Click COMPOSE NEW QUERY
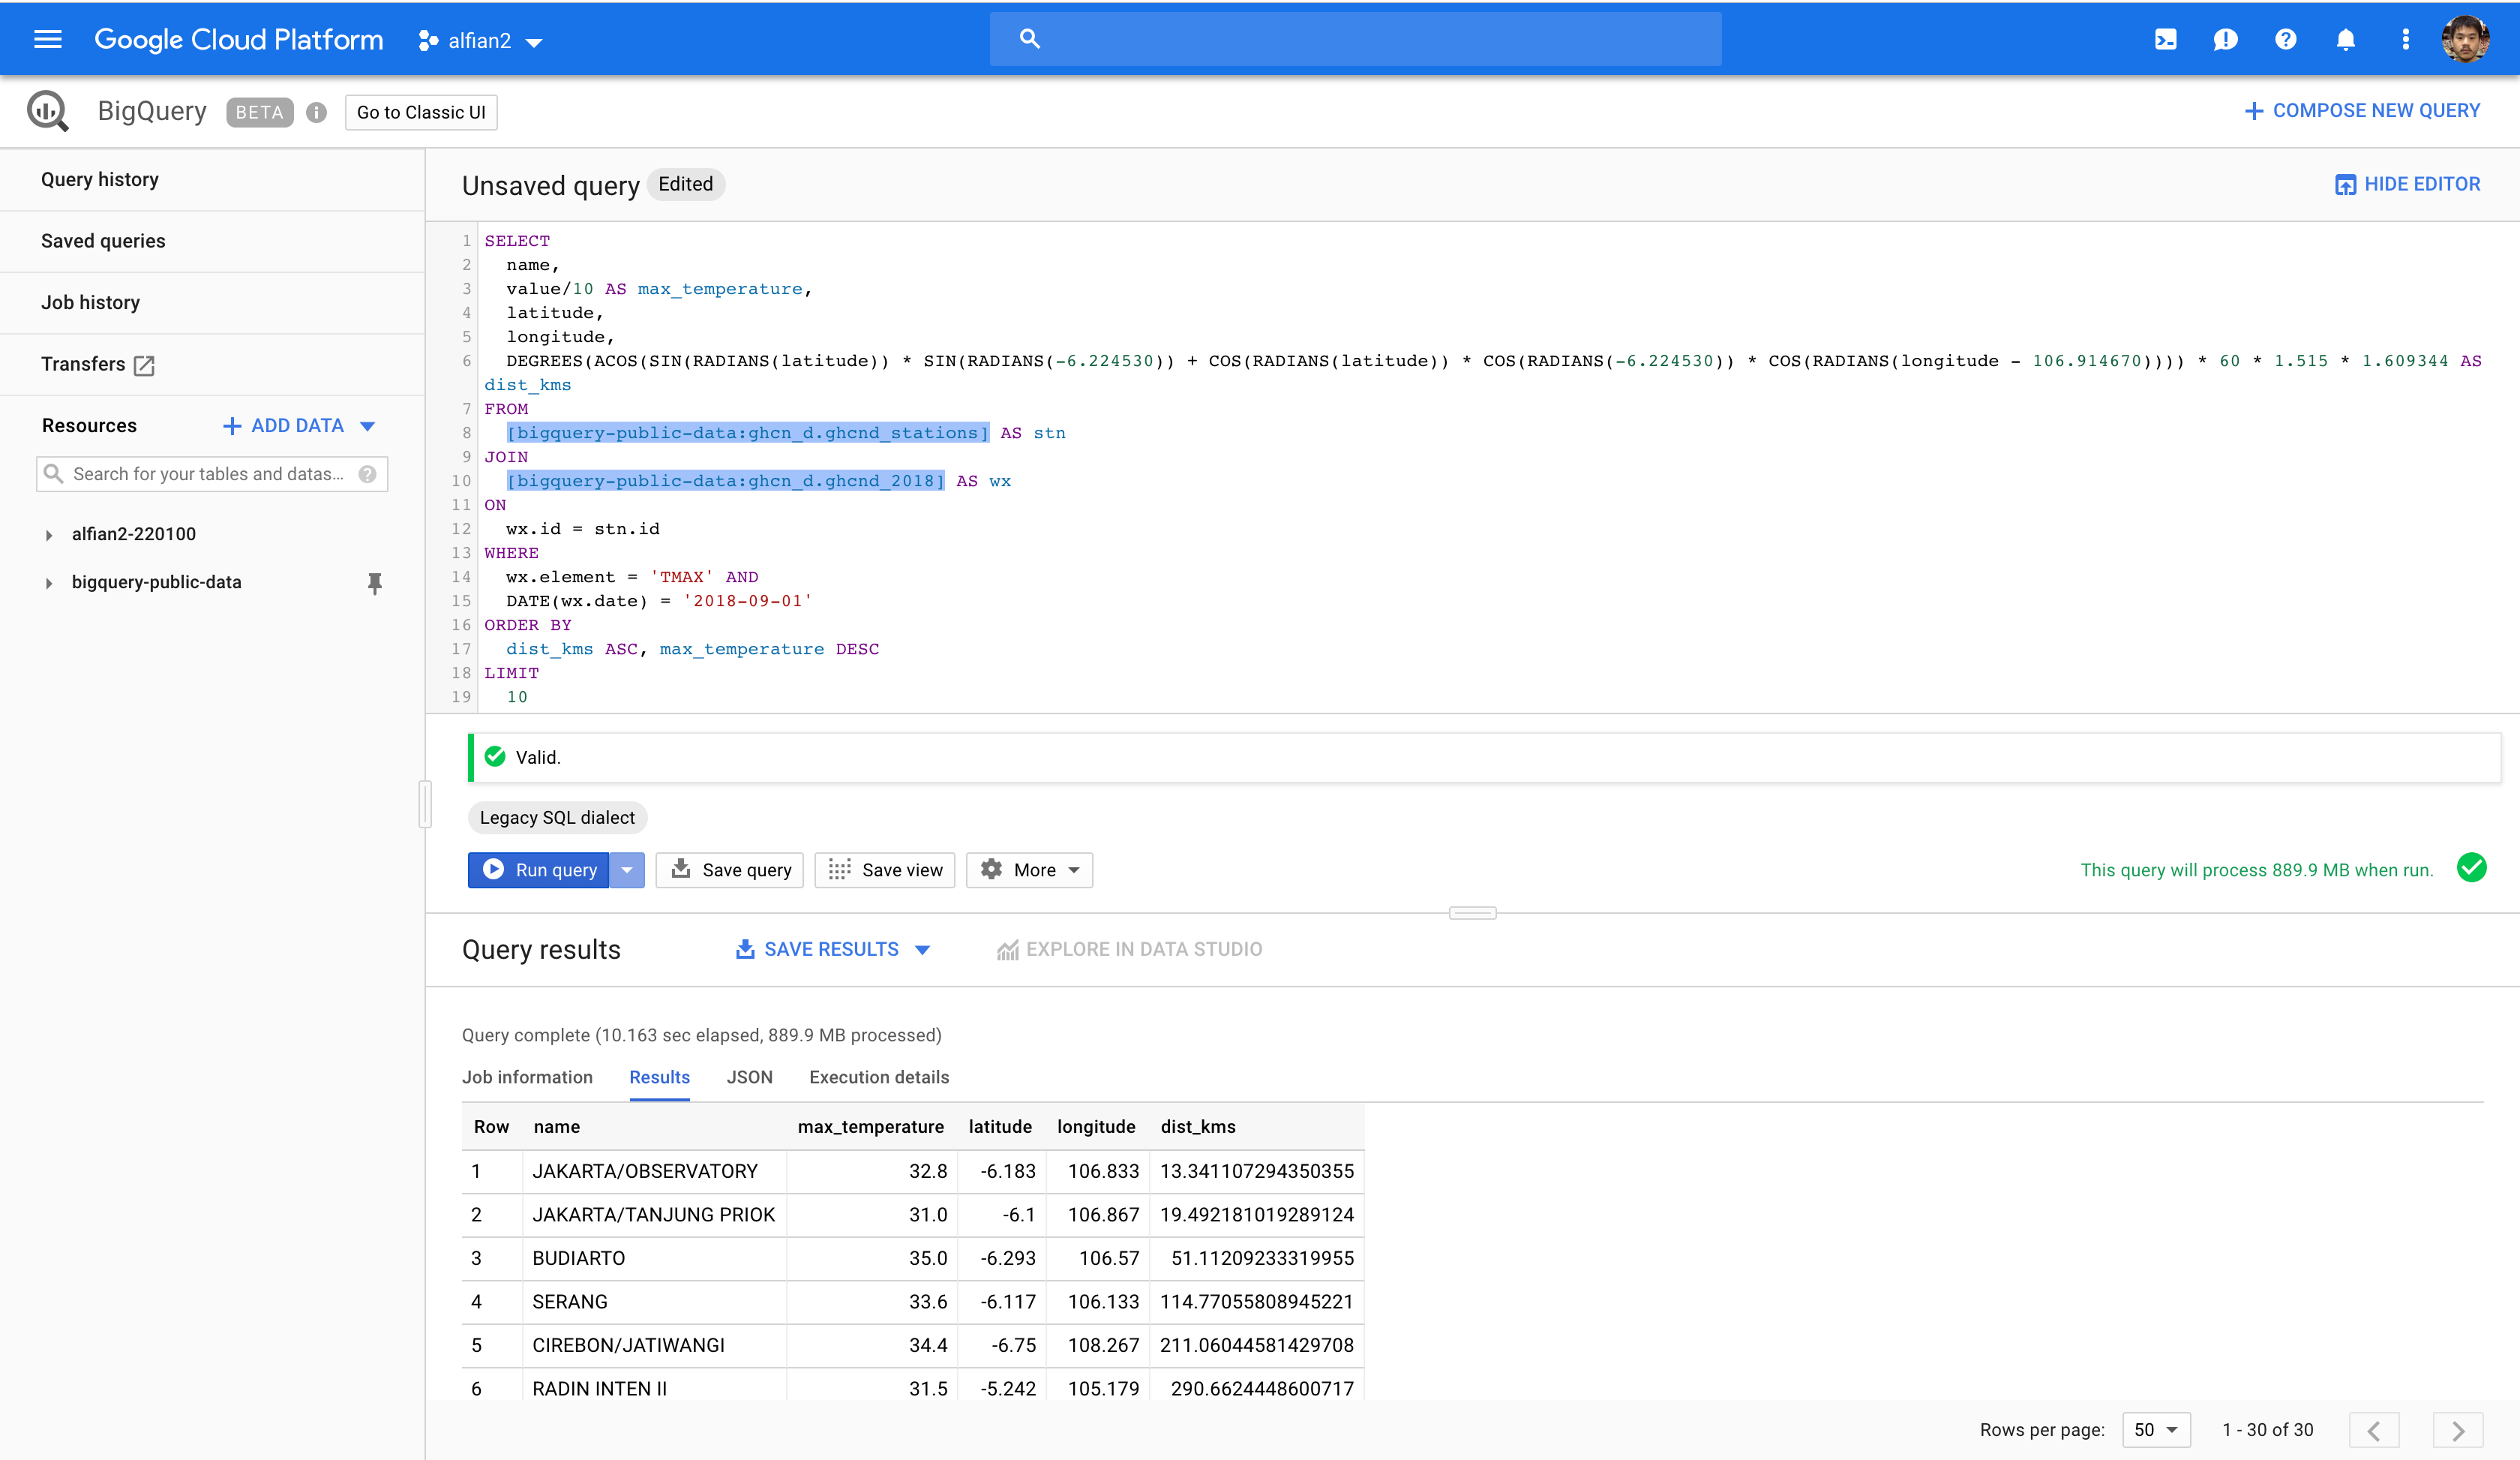 (2362, 110)
